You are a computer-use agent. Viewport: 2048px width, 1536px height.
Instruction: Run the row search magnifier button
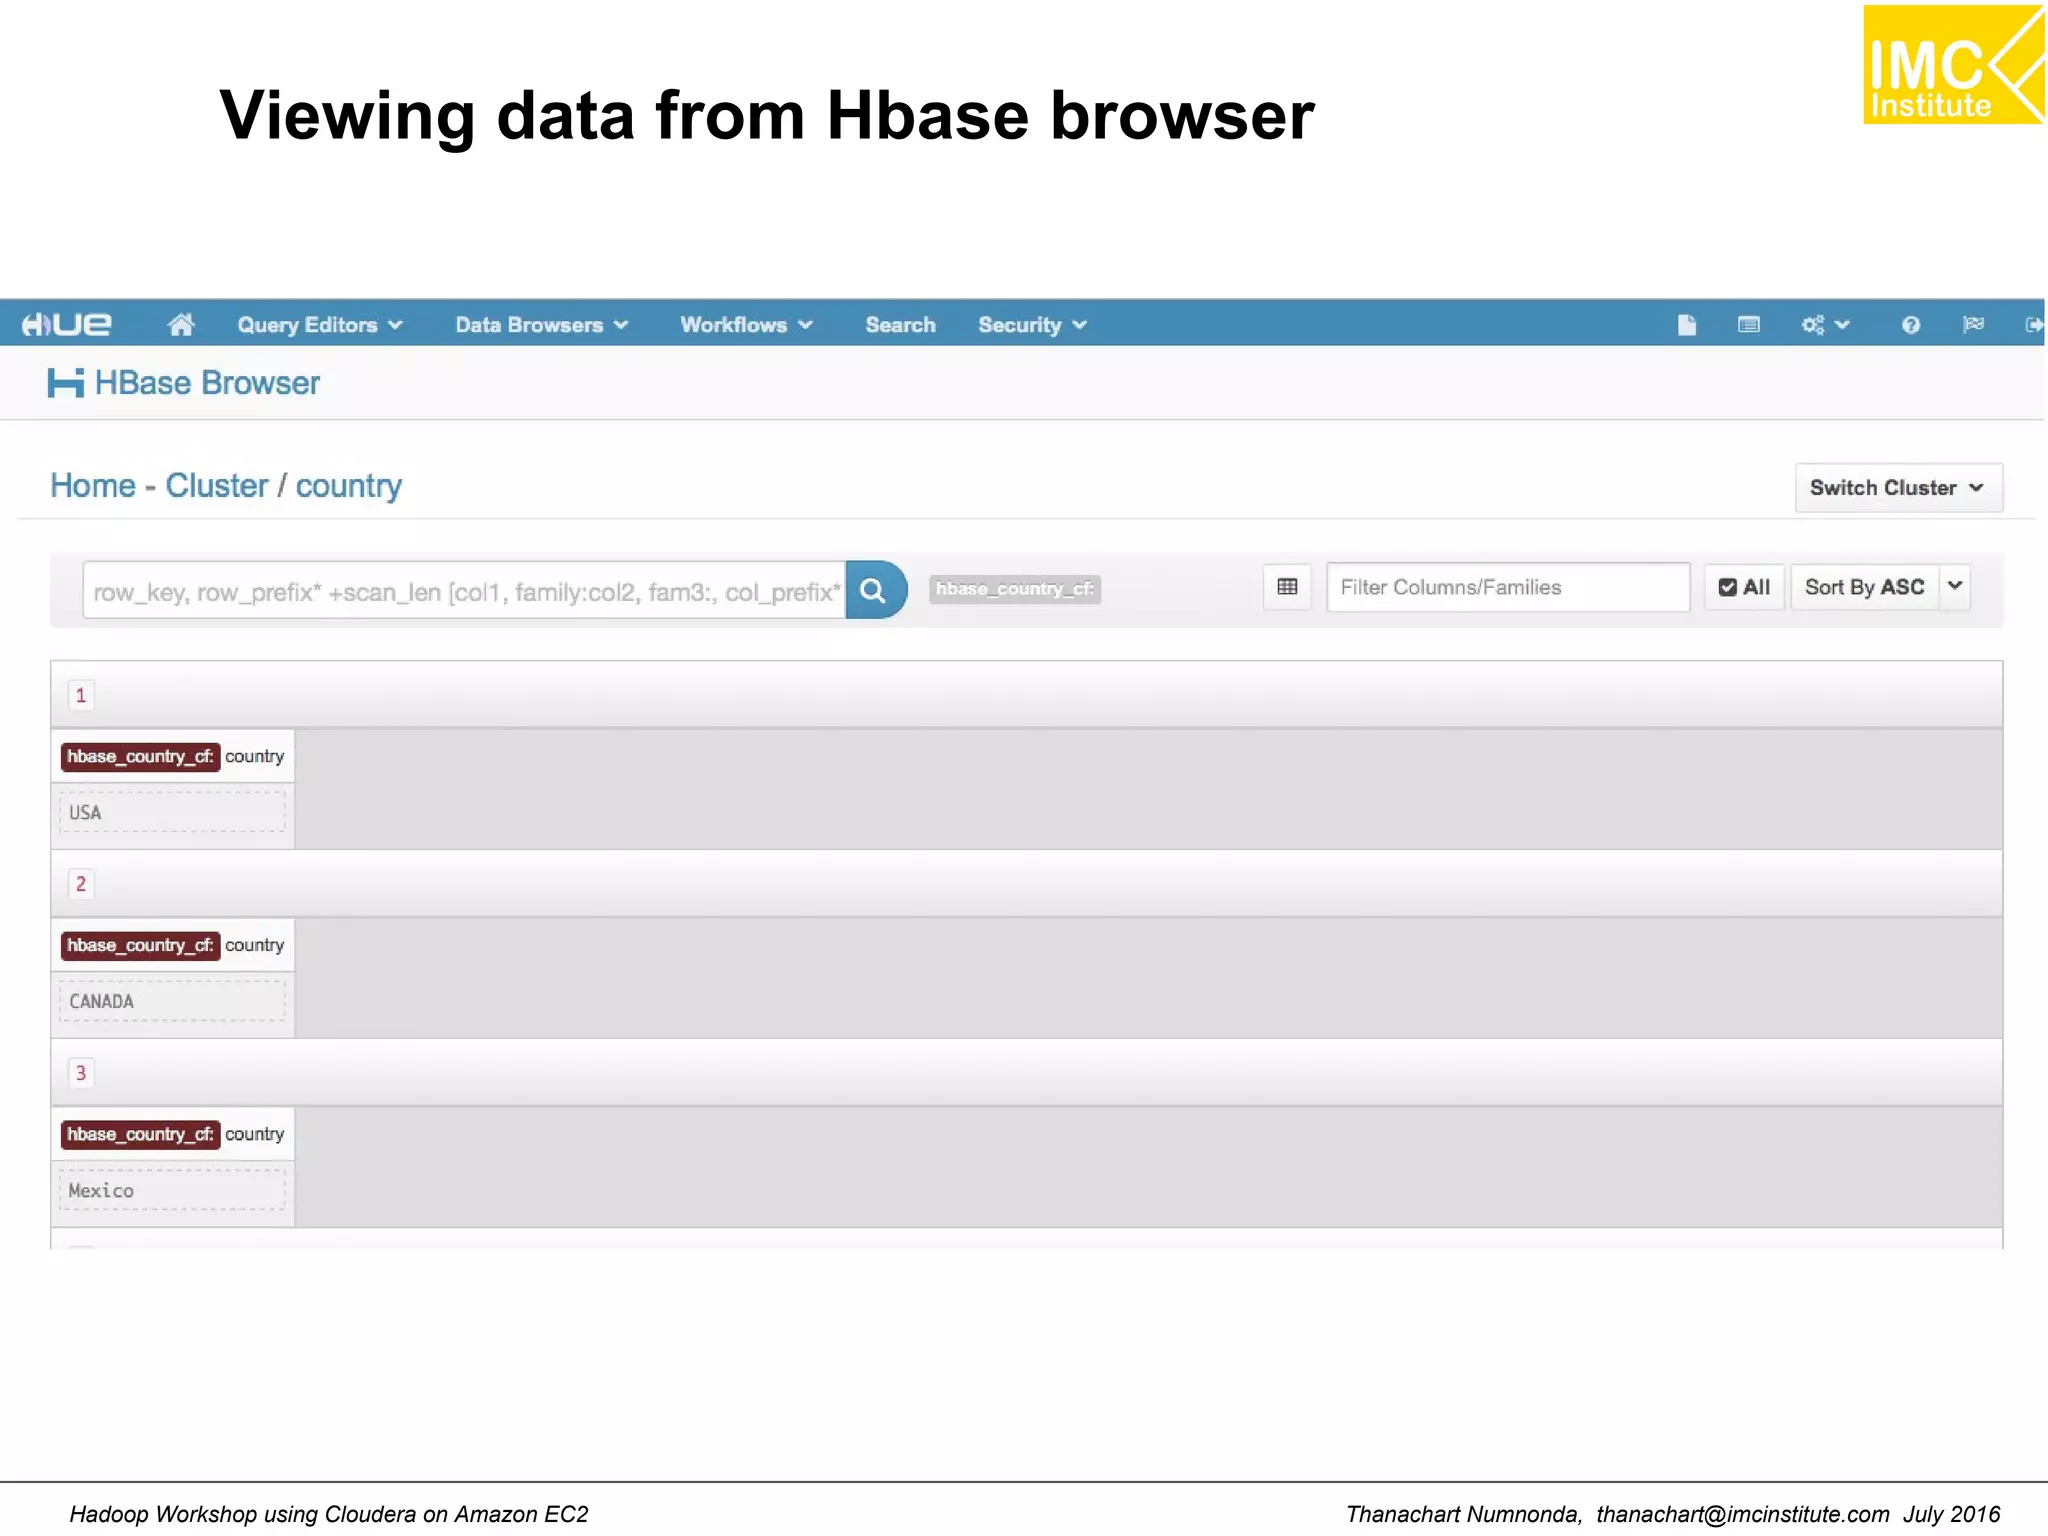pyautogui.click(x=876, y=590)
